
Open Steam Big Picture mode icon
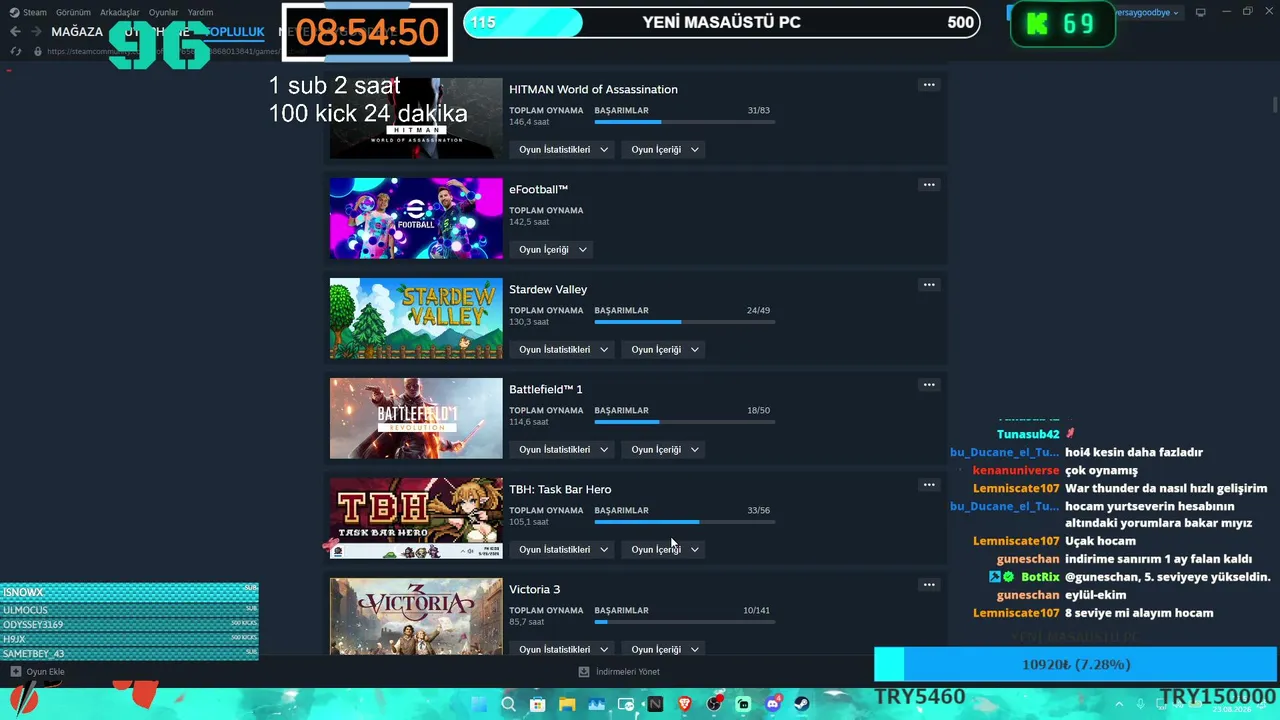pyautogui.click(x=1200, y=12)
